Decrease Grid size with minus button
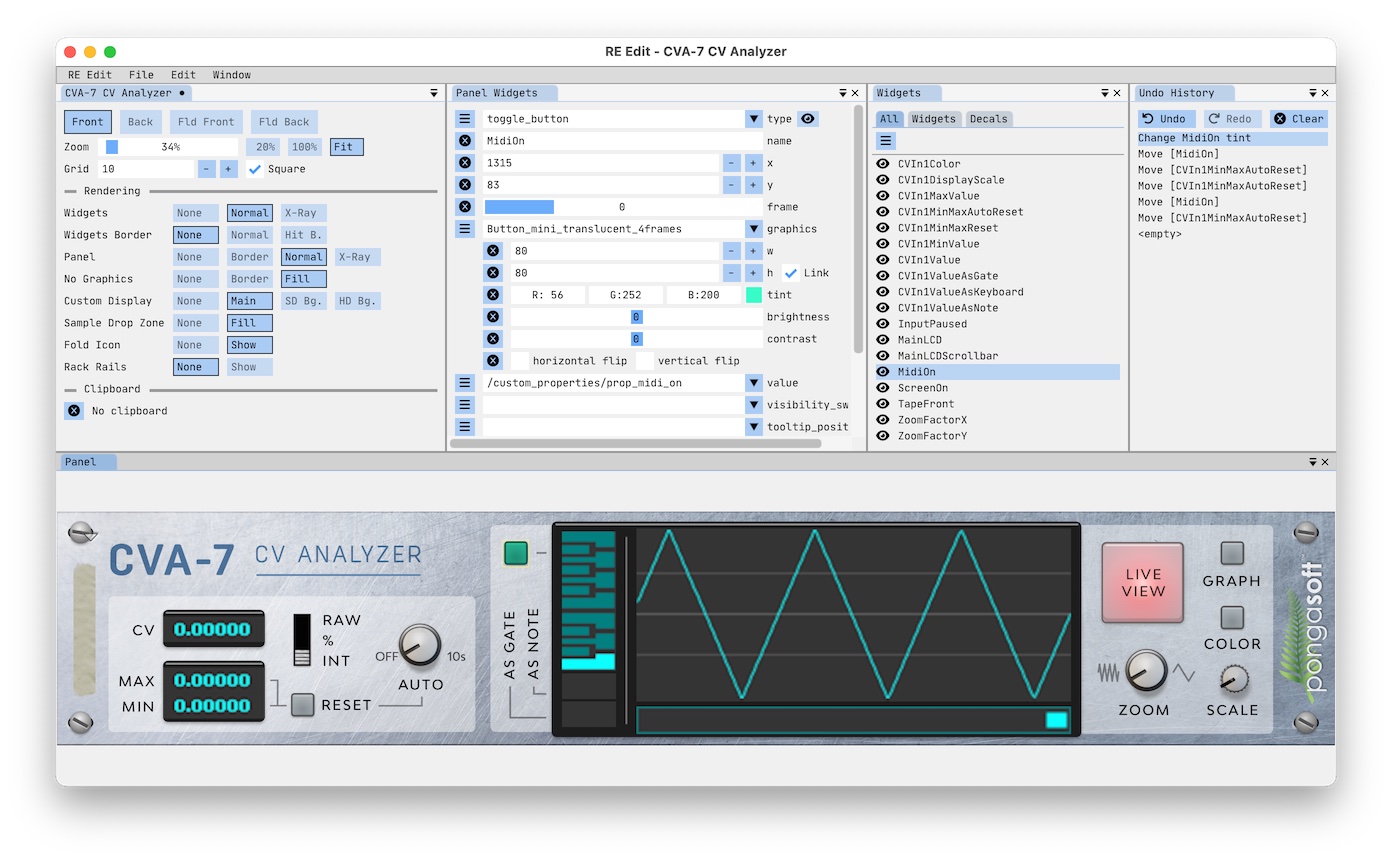Viewport: 1392px width, 860px height. (207, 169)
